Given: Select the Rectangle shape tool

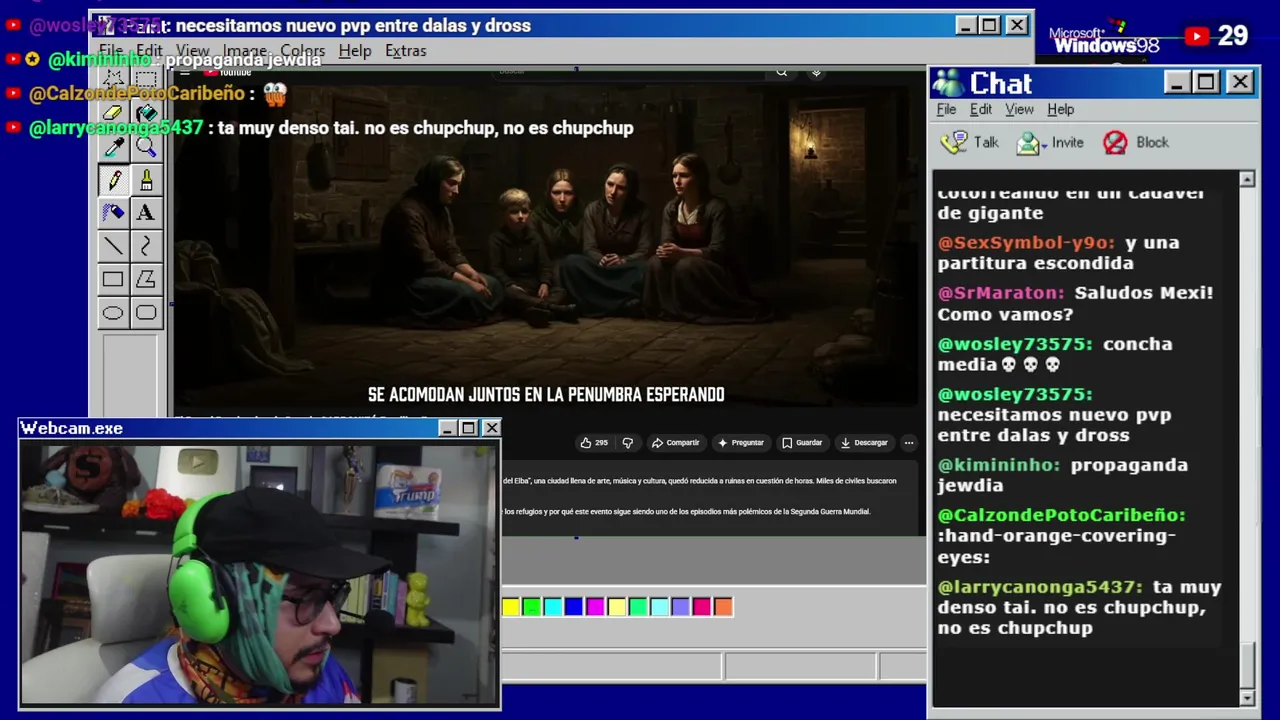Looking at the screenshot, I should coord(113,279).
